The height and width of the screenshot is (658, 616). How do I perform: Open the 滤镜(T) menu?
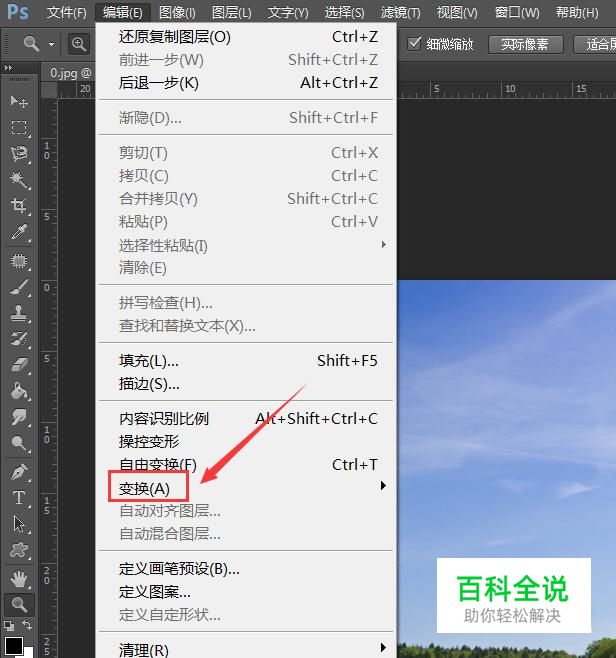click(x=400, y=12)
